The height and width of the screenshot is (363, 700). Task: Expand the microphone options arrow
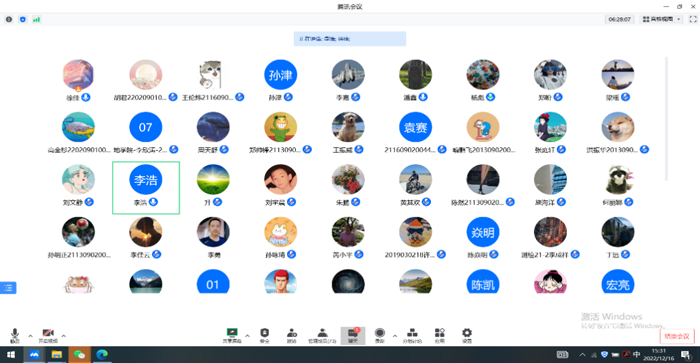click(30, 336)
